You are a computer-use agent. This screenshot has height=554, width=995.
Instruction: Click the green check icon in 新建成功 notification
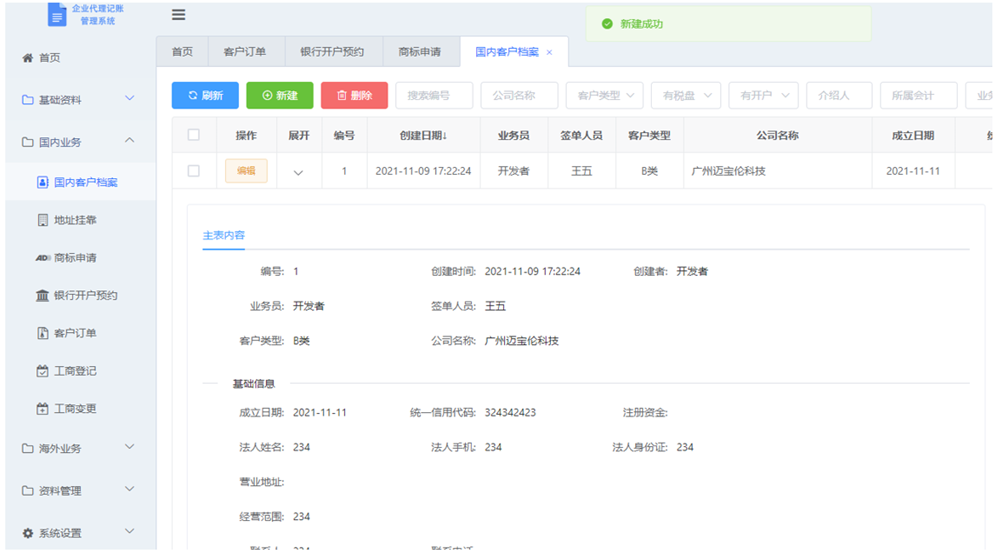tap(607, 23)
